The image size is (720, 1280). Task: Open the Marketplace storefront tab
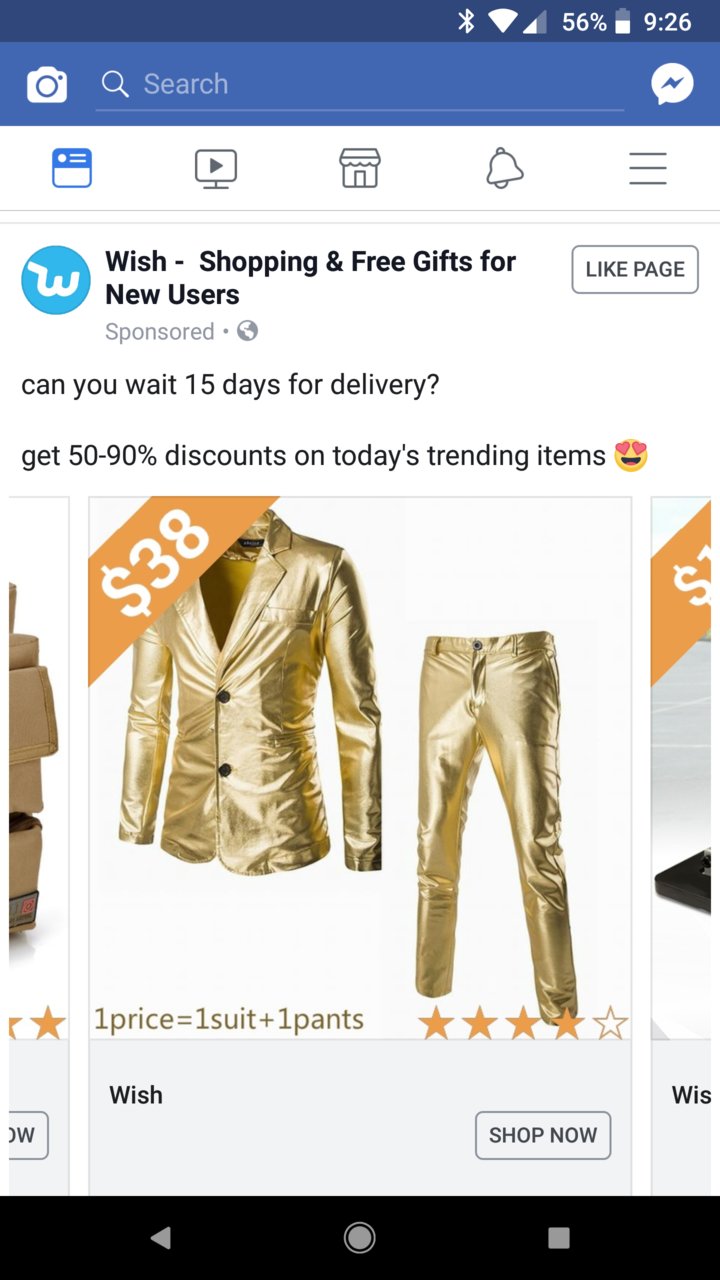click(360, 168)
